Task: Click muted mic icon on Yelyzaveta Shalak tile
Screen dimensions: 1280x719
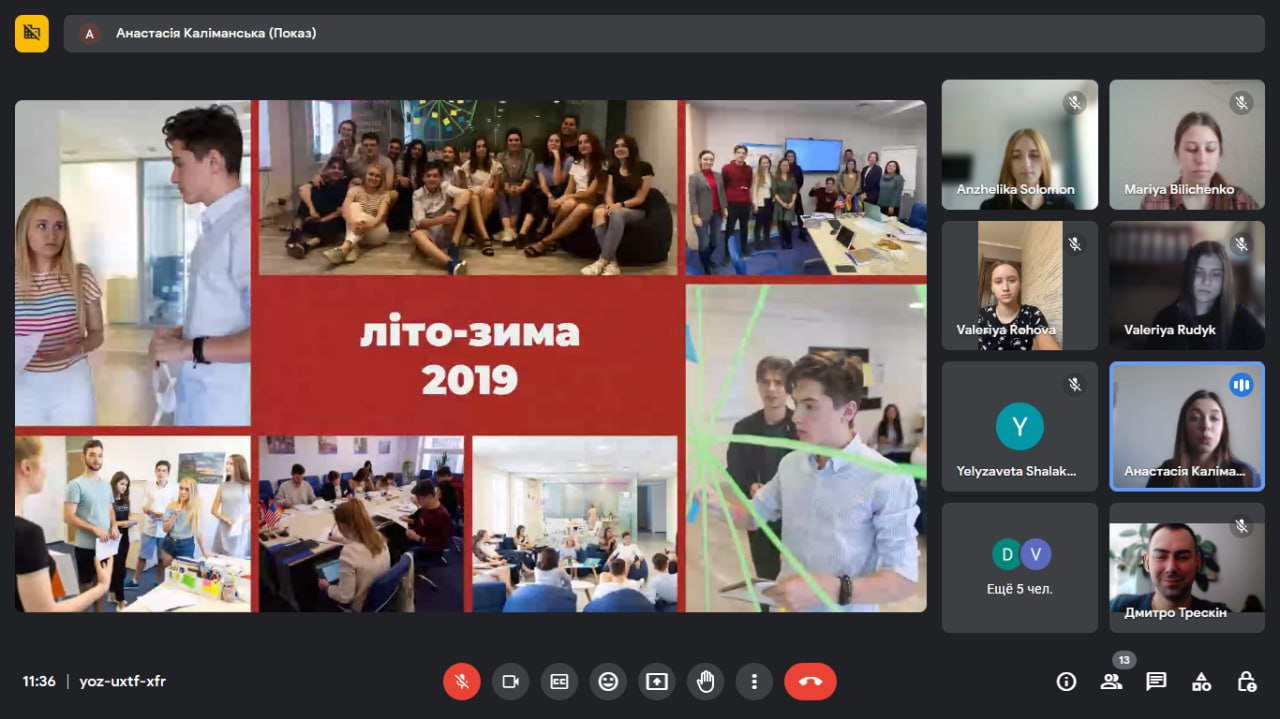Action: coord(1075,384)
